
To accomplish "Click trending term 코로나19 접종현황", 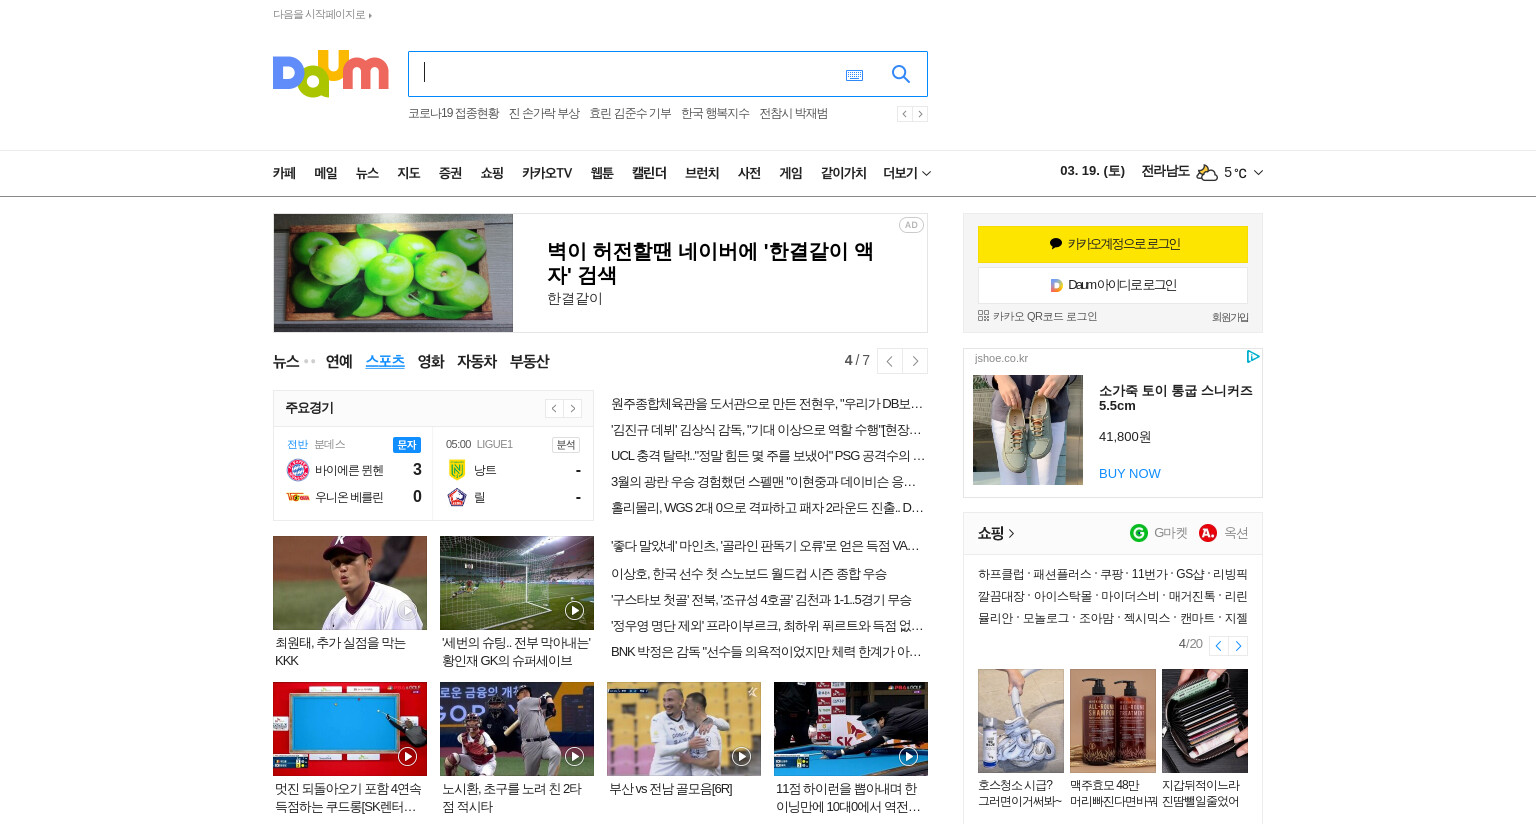I will pyautogui.click(x=453, y=114).
